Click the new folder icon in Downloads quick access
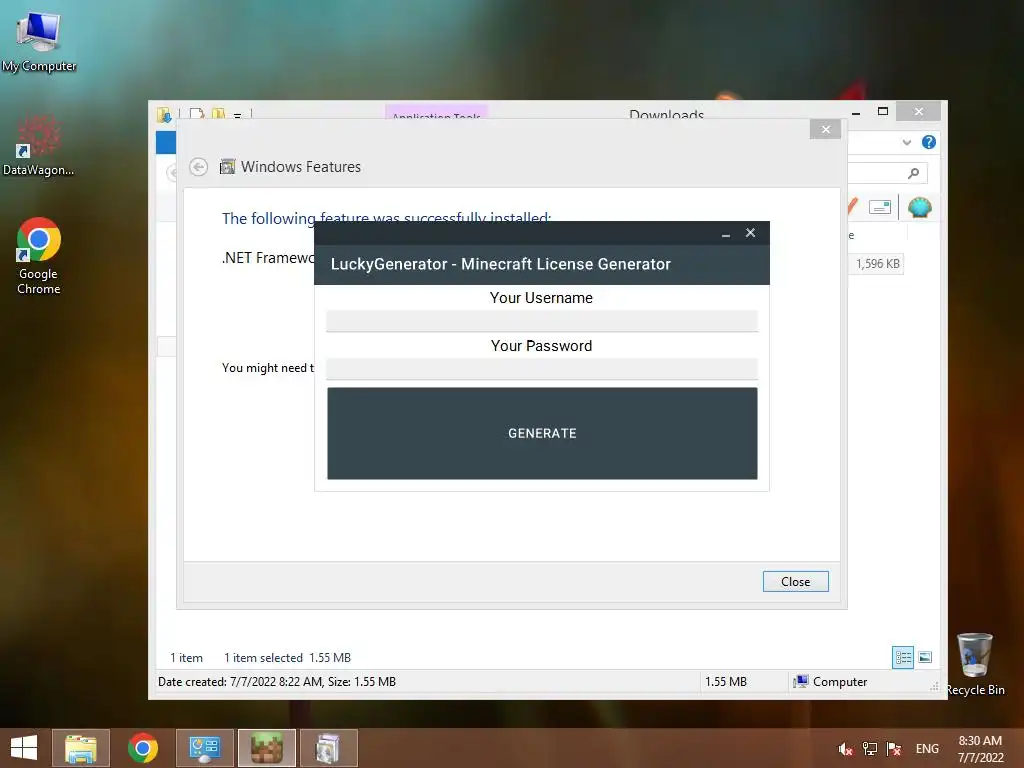Screen dimensions: 1024x768 click(218, 114)
